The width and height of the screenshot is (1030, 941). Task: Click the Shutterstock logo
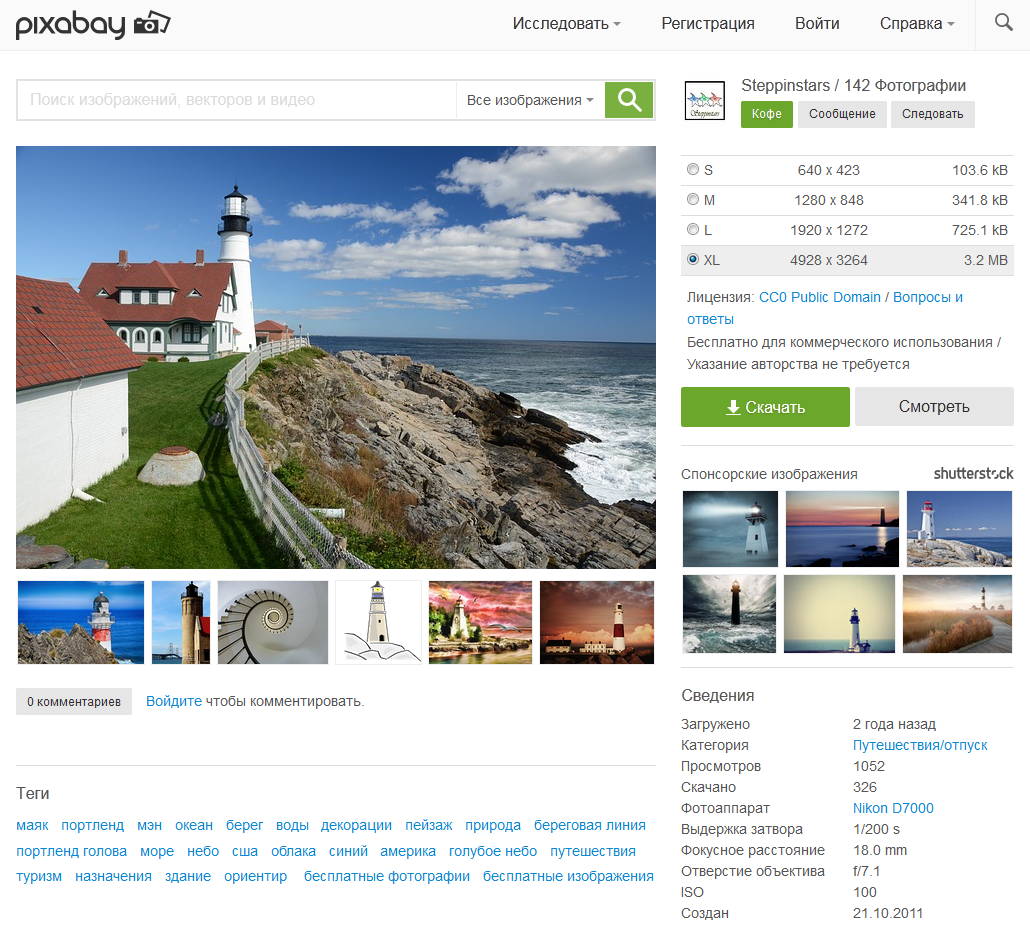[x=973, y=473]
